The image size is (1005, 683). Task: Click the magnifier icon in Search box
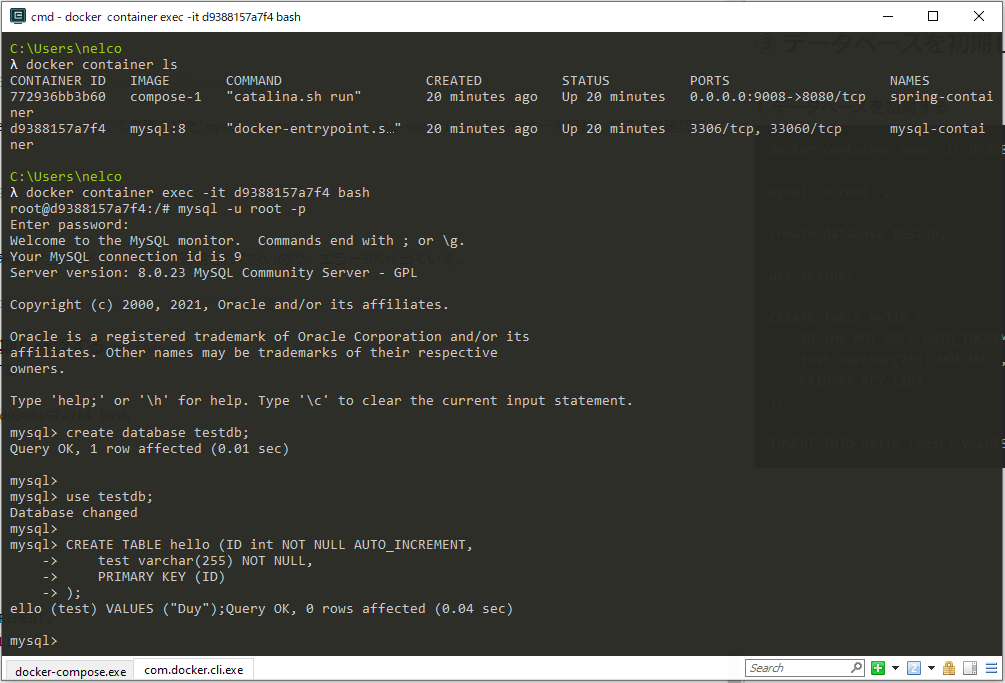pyautogui.click(x=856, y=668)
